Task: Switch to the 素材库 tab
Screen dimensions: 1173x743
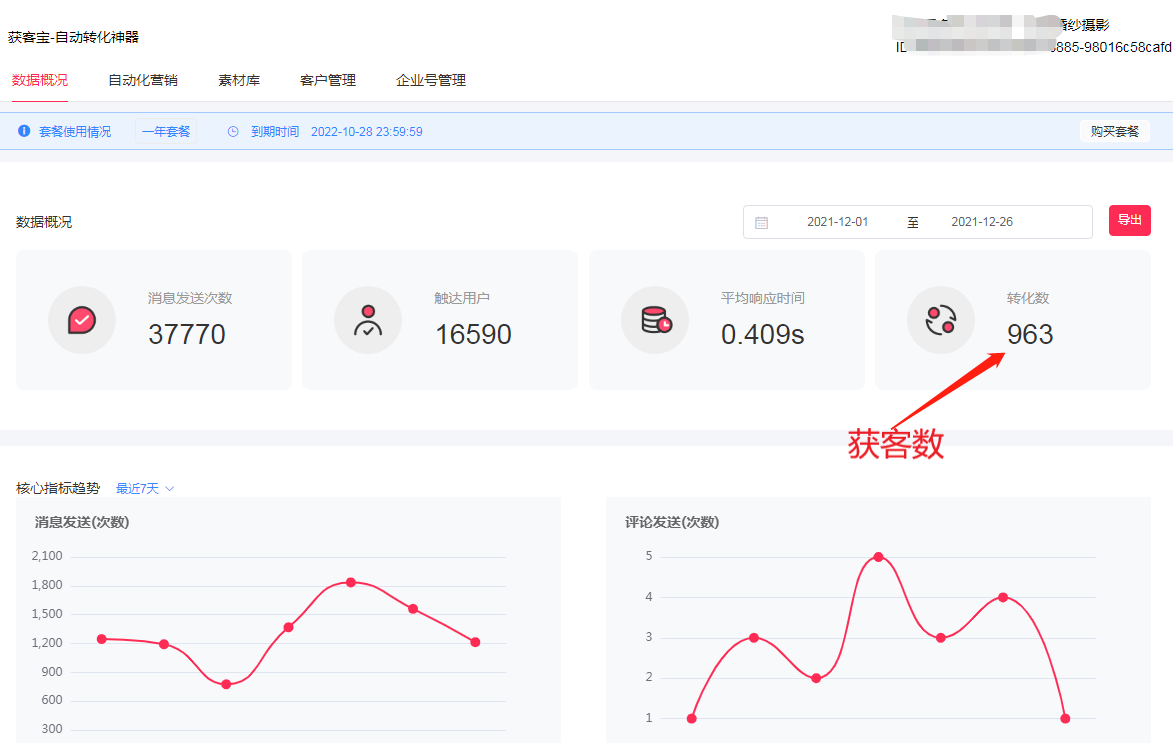Action: click(238, 81)
